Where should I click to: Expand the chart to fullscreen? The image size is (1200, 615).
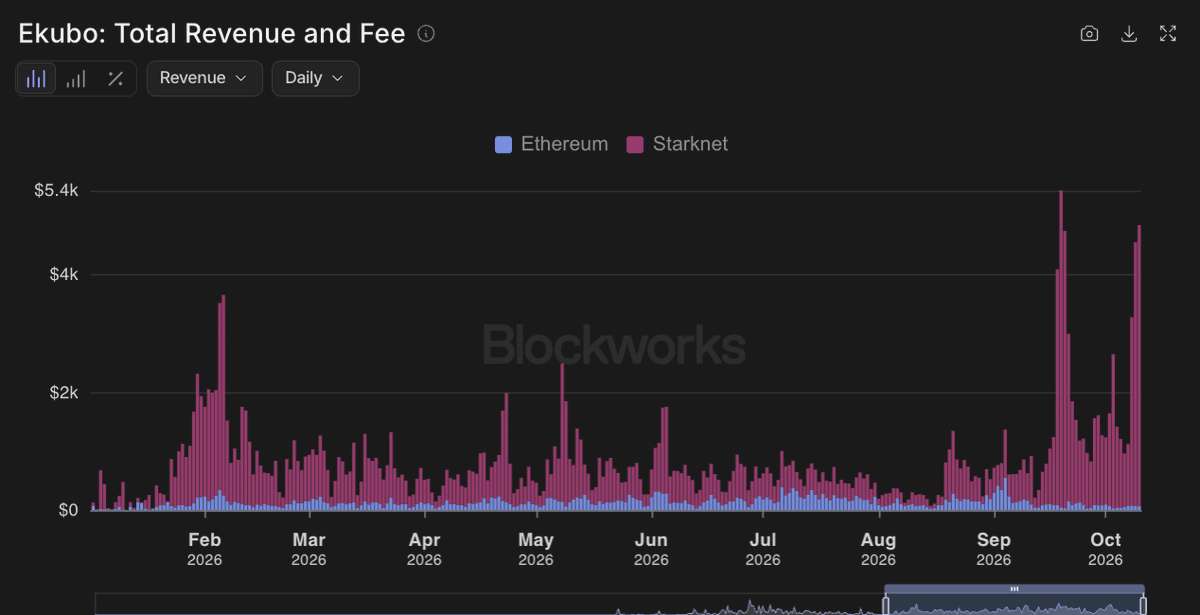coord(1168,34)
